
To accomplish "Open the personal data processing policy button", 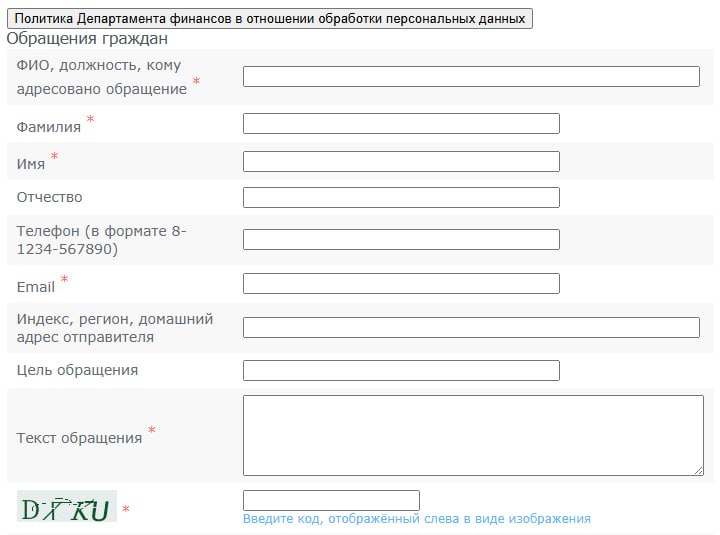I will 270,18.
